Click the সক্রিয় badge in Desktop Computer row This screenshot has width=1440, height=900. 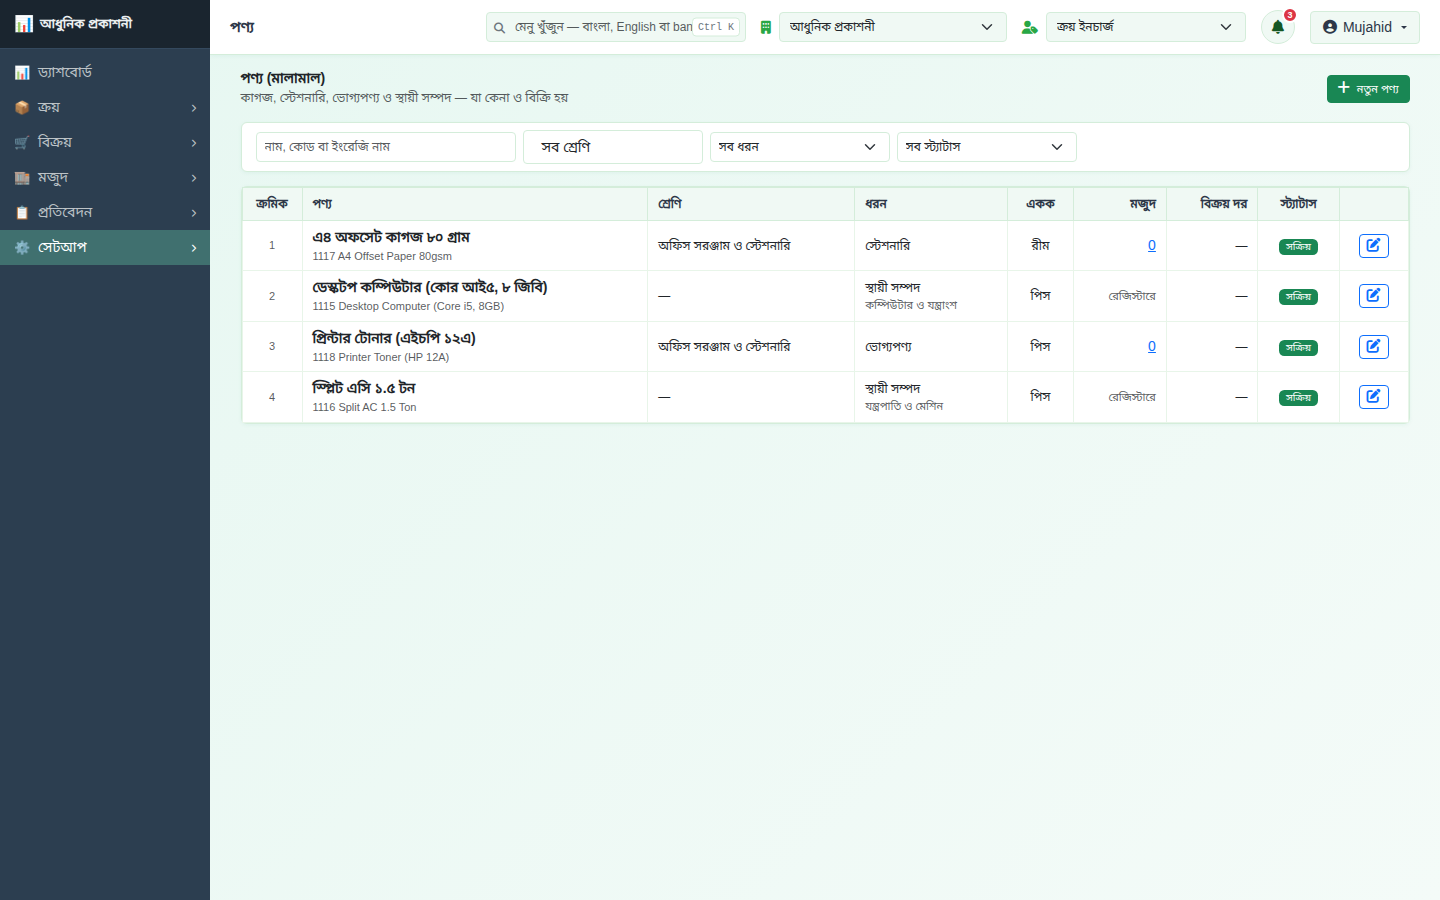(1298, 297)
